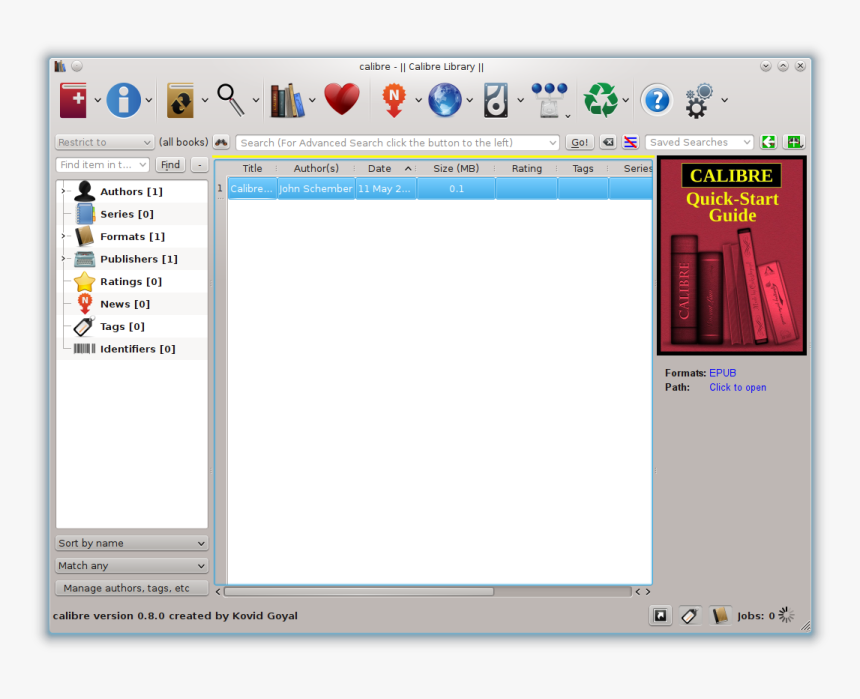
Task: Click the reset quick search icon
Action: [608, 143]
